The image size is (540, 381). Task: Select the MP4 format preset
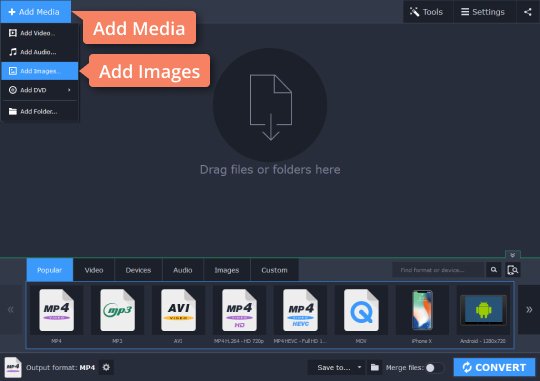[x=56, y=315]
